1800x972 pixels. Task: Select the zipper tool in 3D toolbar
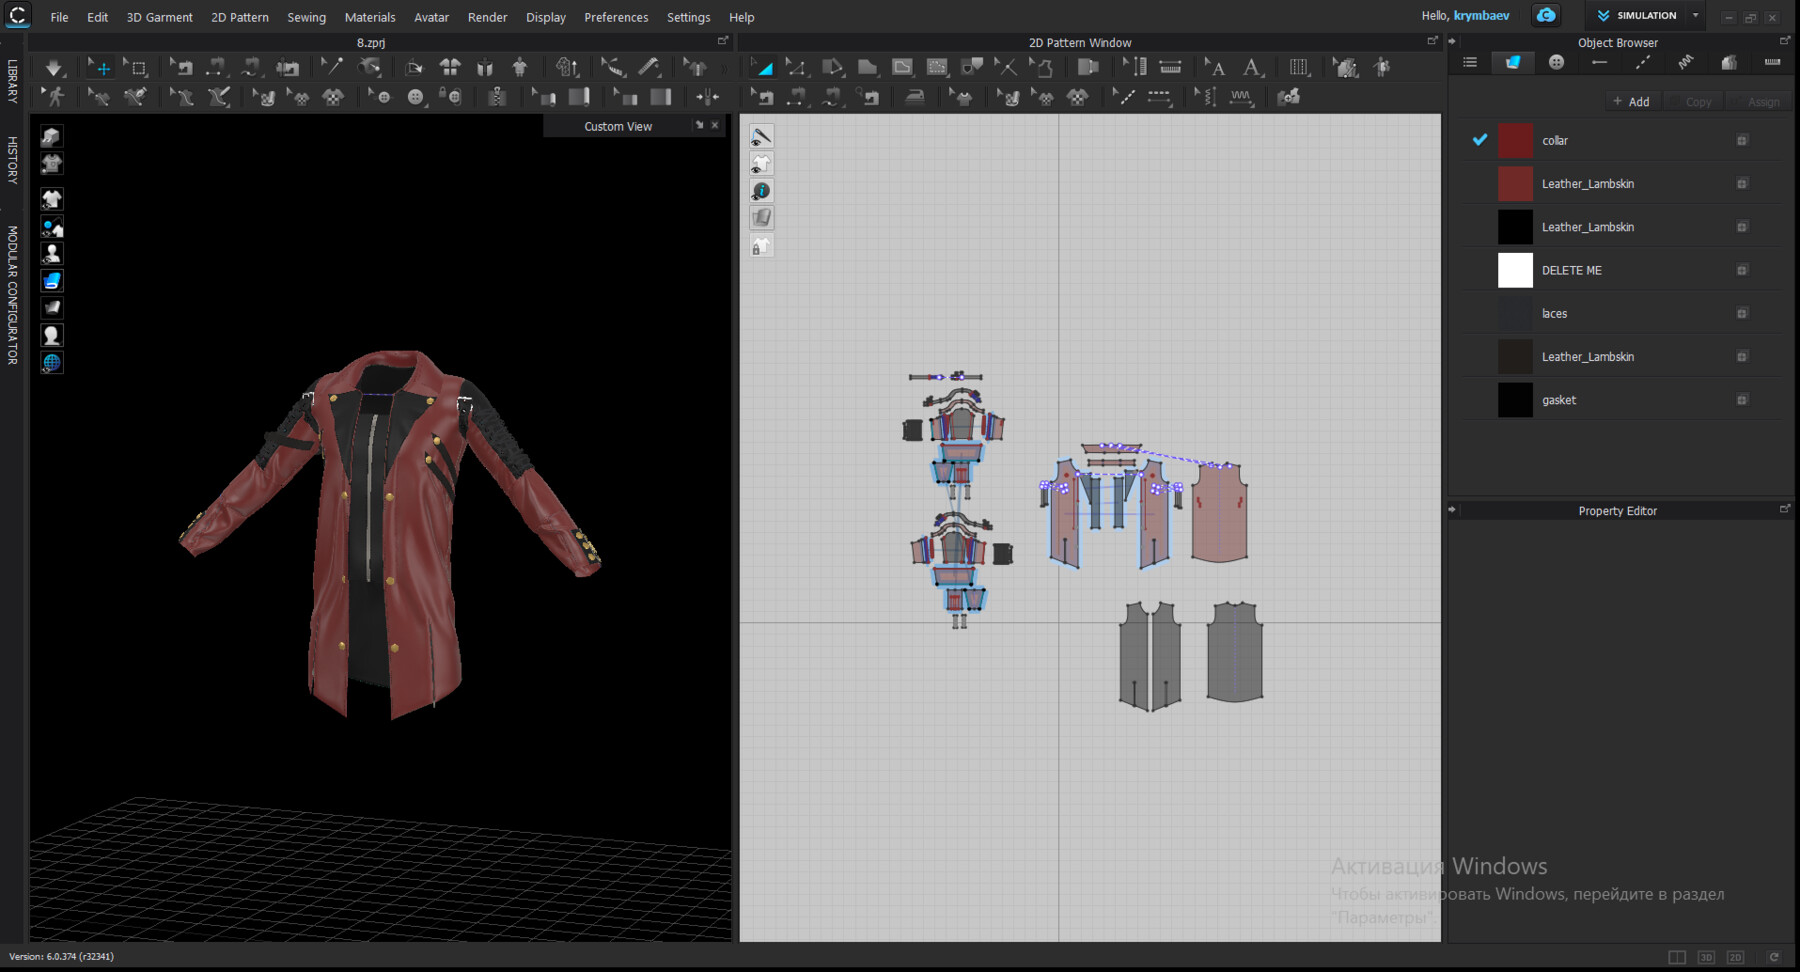(x=496, y=97)
